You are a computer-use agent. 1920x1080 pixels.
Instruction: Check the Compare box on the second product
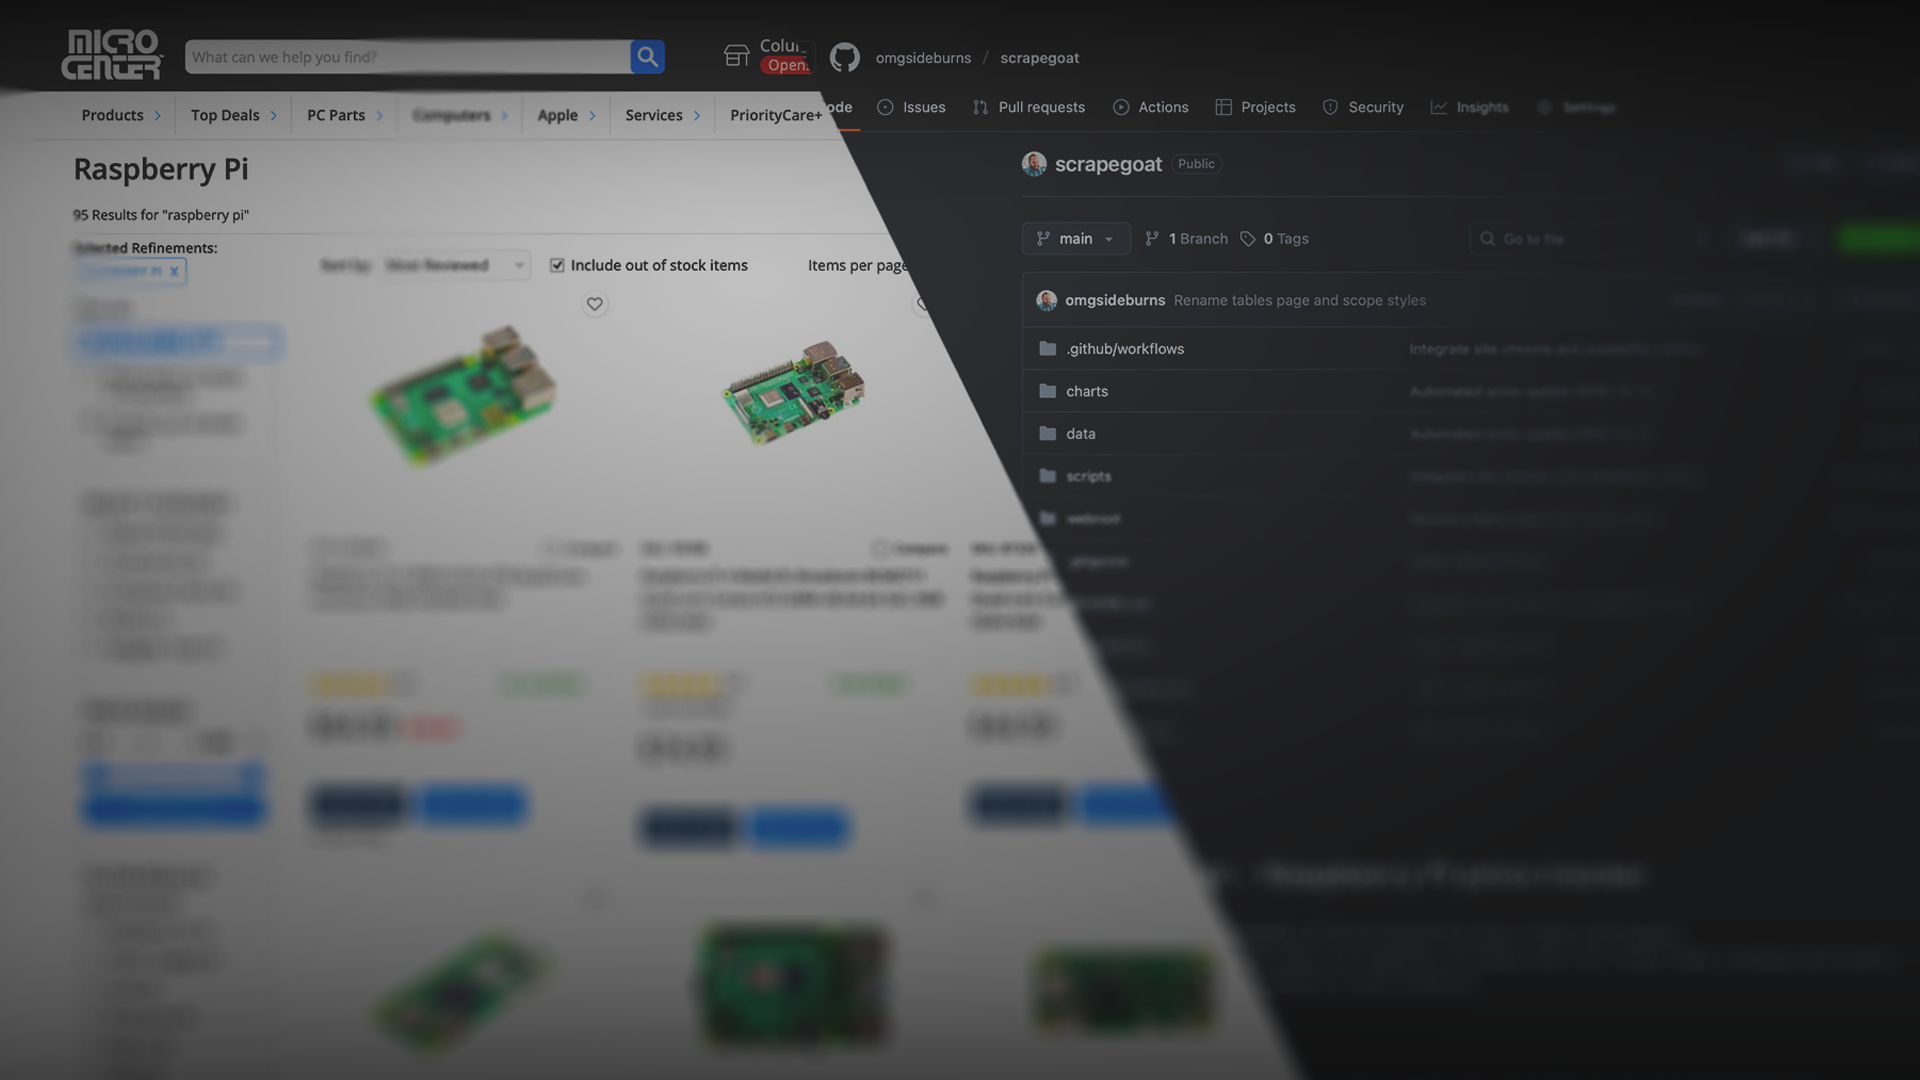coord(881,548)
